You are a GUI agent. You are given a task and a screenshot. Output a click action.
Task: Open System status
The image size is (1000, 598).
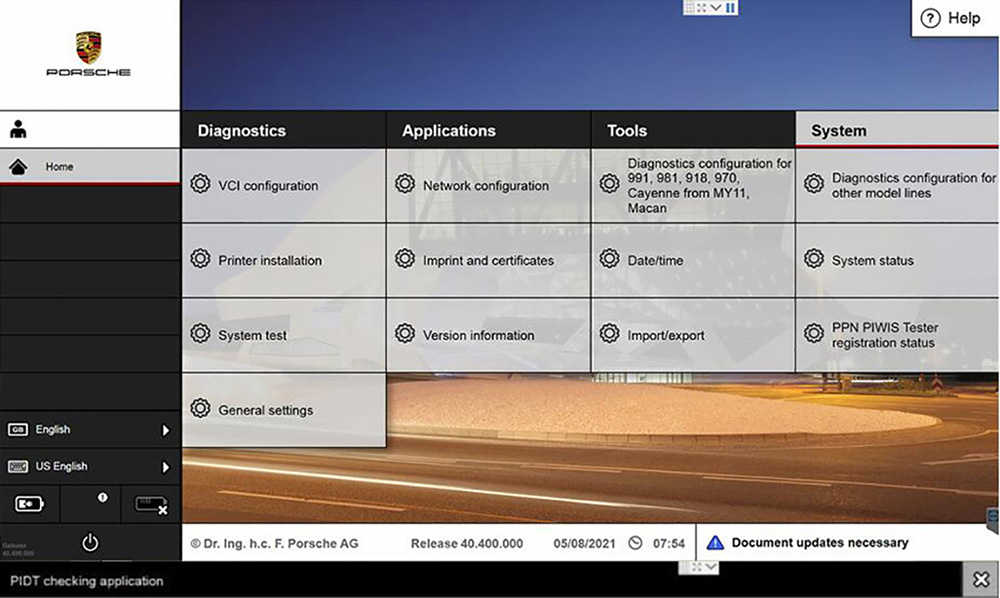[x=897, y=260]
